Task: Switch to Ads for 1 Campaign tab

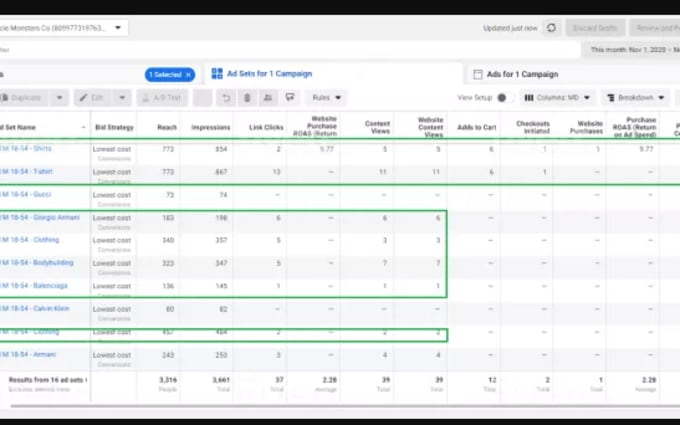Action: 522,74
